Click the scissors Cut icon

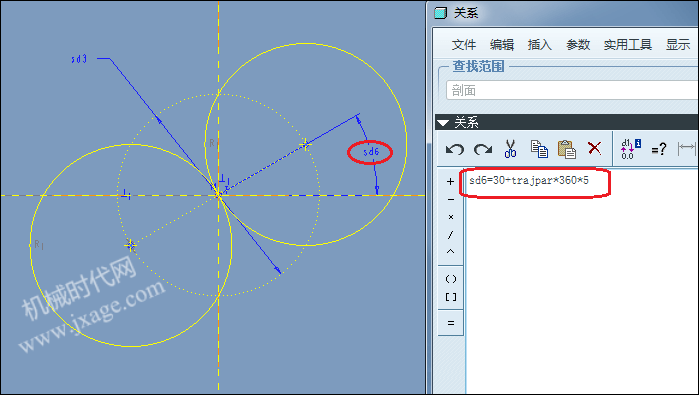click(x=510, y=149)
